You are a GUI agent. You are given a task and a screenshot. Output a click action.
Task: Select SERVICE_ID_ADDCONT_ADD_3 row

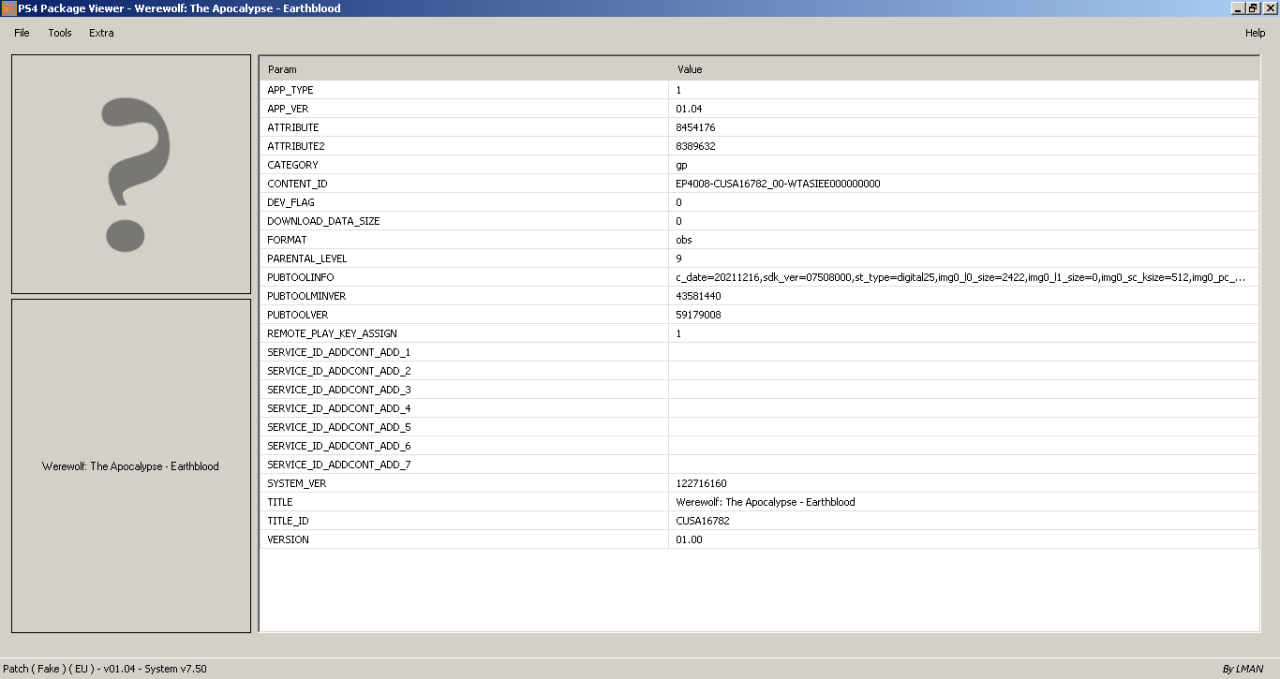tap(759, 390)
